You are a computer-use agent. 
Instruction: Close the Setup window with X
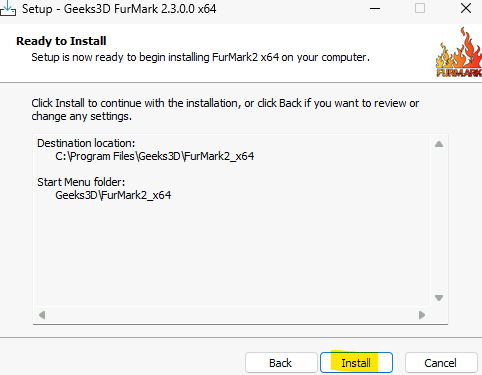(x=466, y=8)
